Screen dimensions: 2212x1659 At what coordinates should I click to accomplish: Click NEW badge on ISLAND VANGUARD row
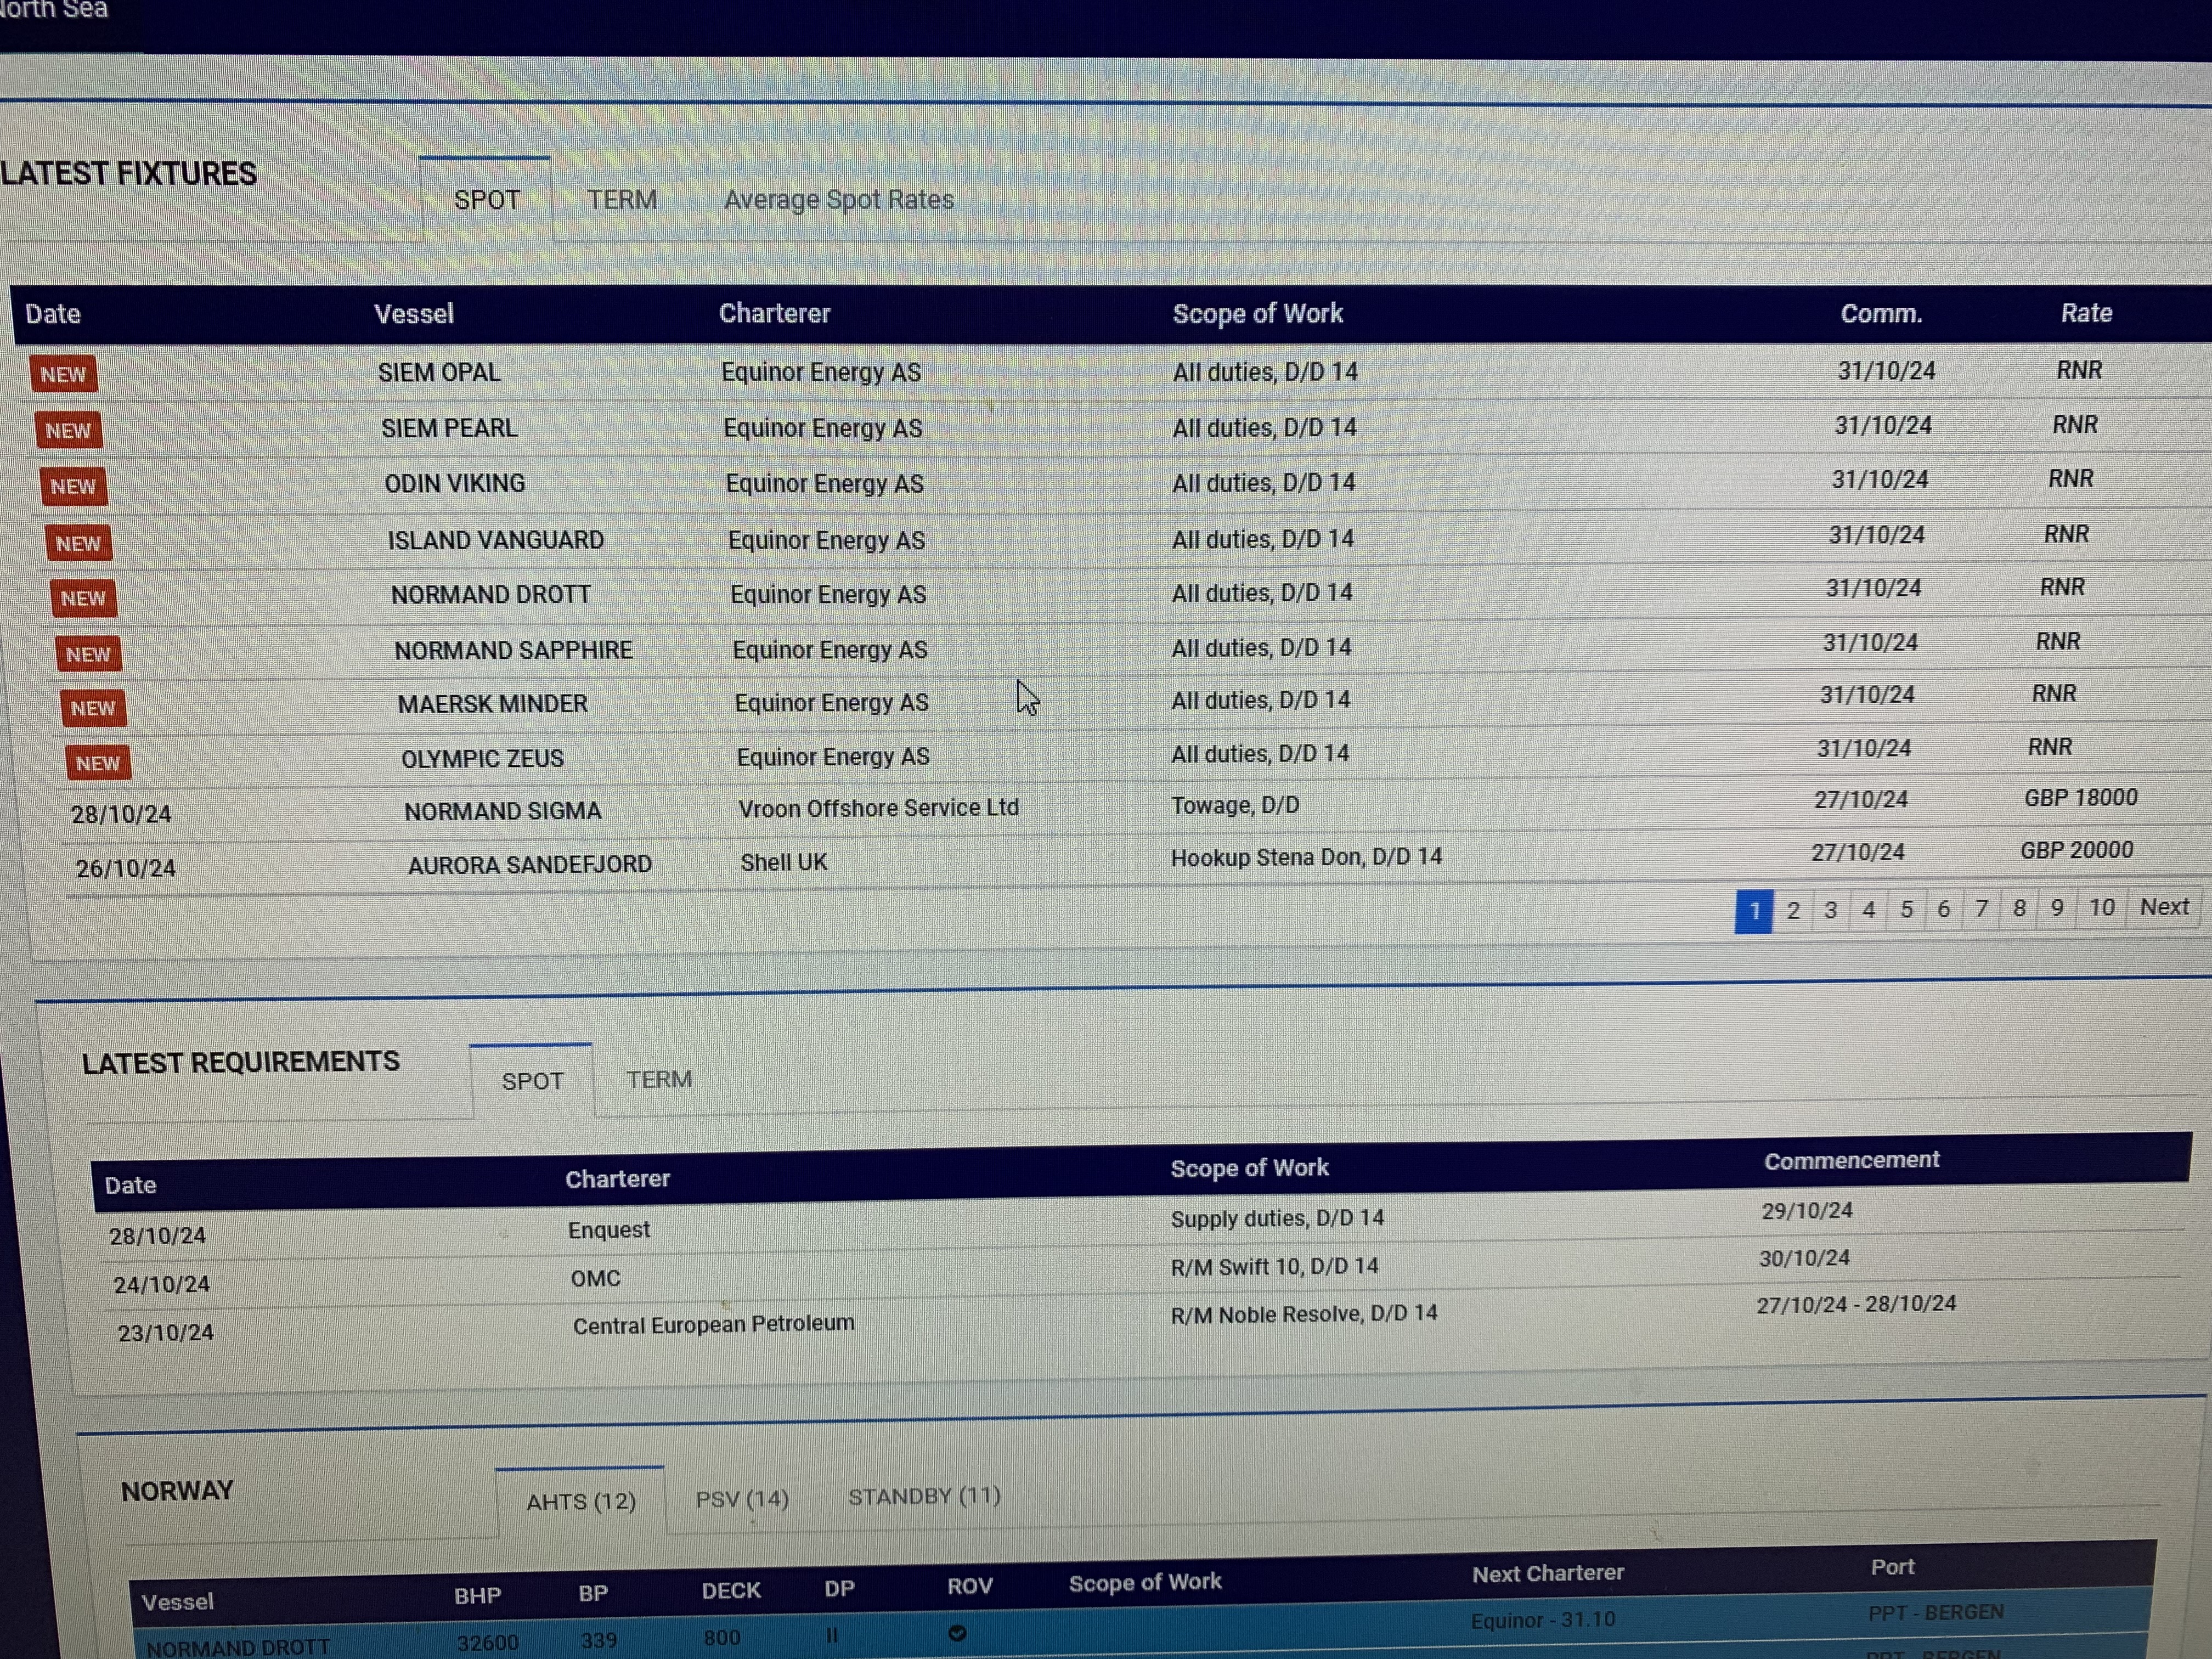coord(78,543)
